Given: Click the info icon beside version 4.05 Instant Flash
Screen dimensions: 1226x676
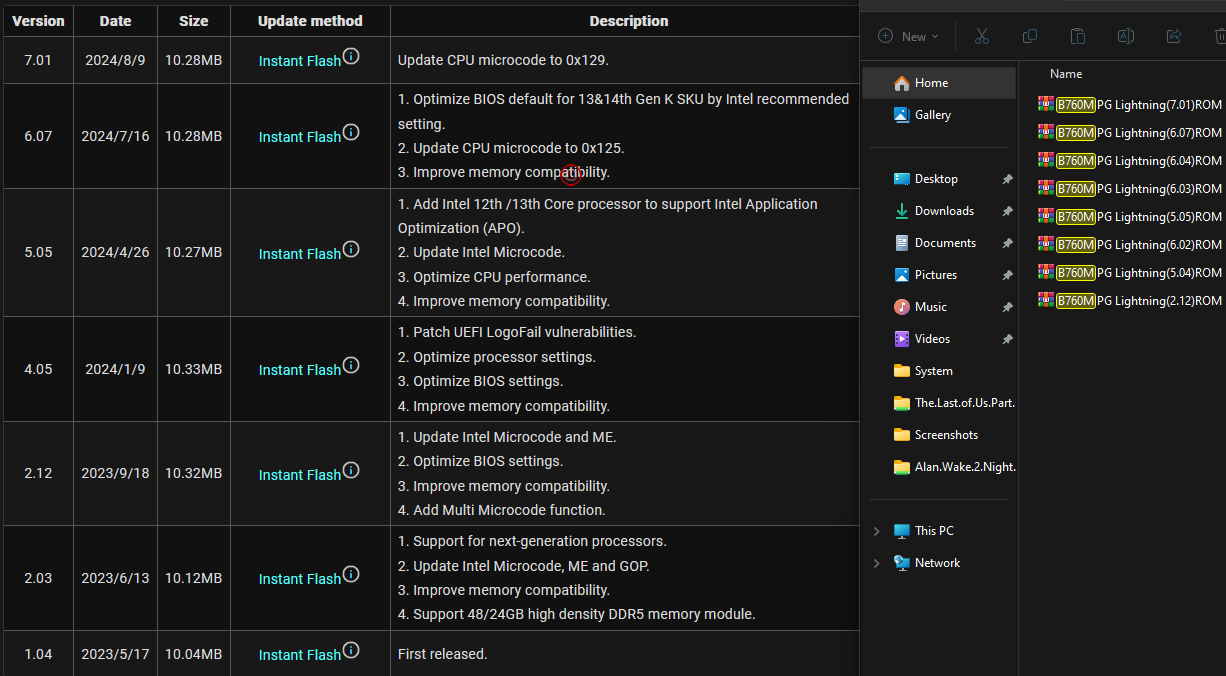Looking at the screenshot, I should click(x=351, y=366).
